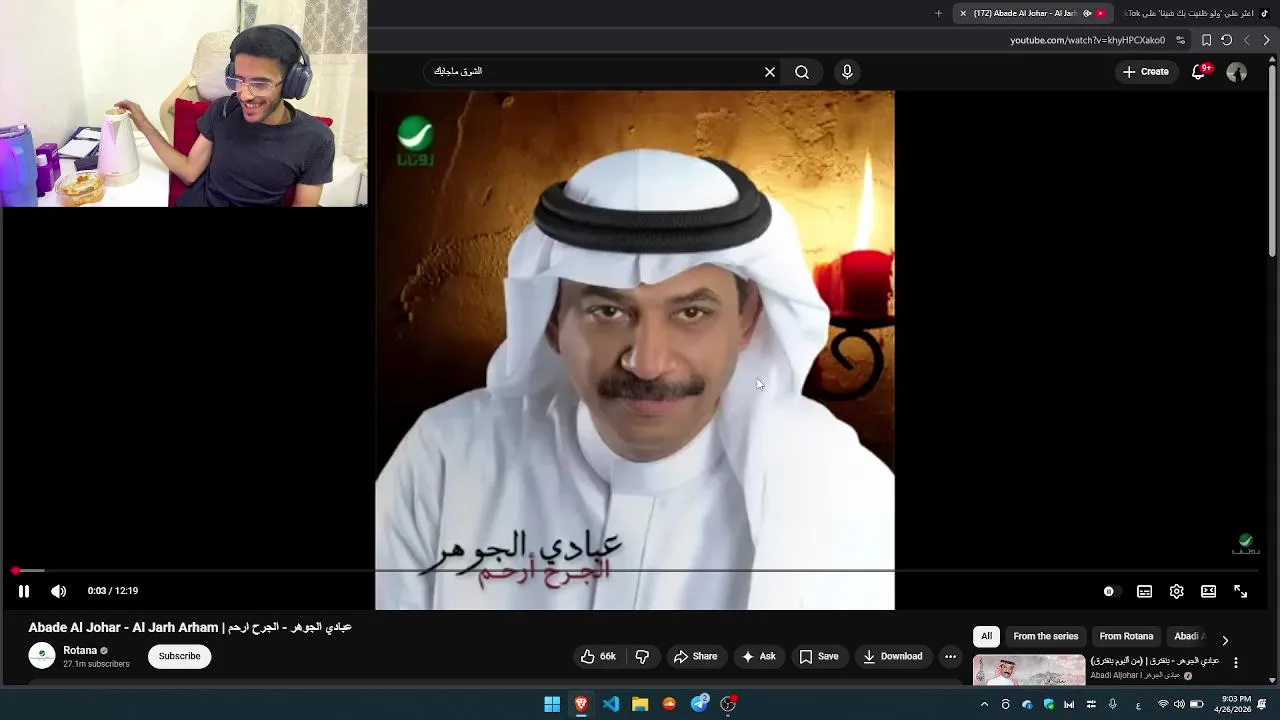The image size is (1280, 720).
Task: Mute the video volume speaker icon
Action: 59,591
